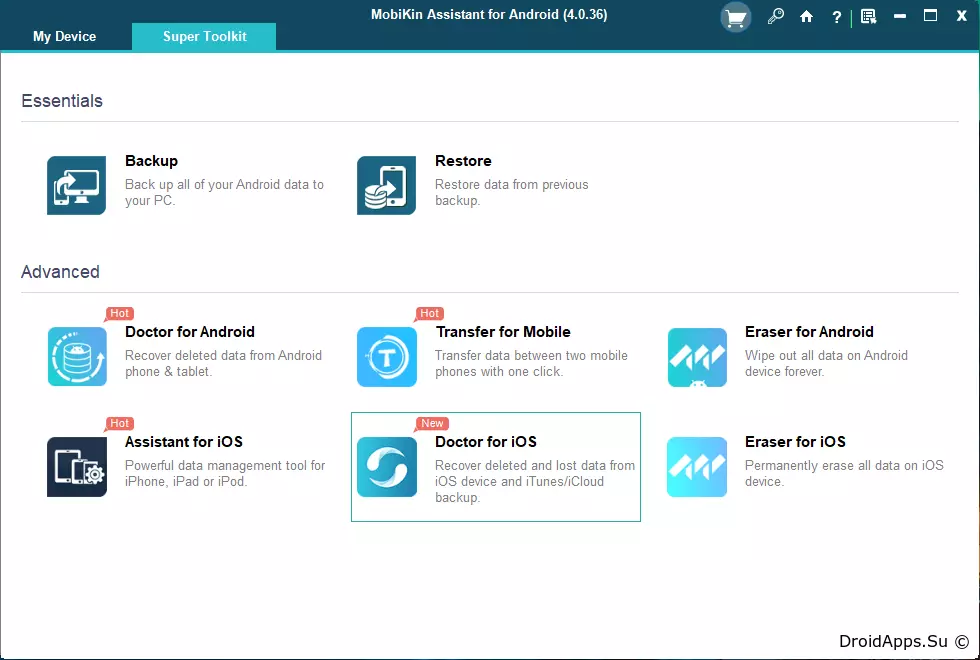The height and width of the screenshot is (660, 980).
Task: Click the key registration icon
Action: [776, 17]
